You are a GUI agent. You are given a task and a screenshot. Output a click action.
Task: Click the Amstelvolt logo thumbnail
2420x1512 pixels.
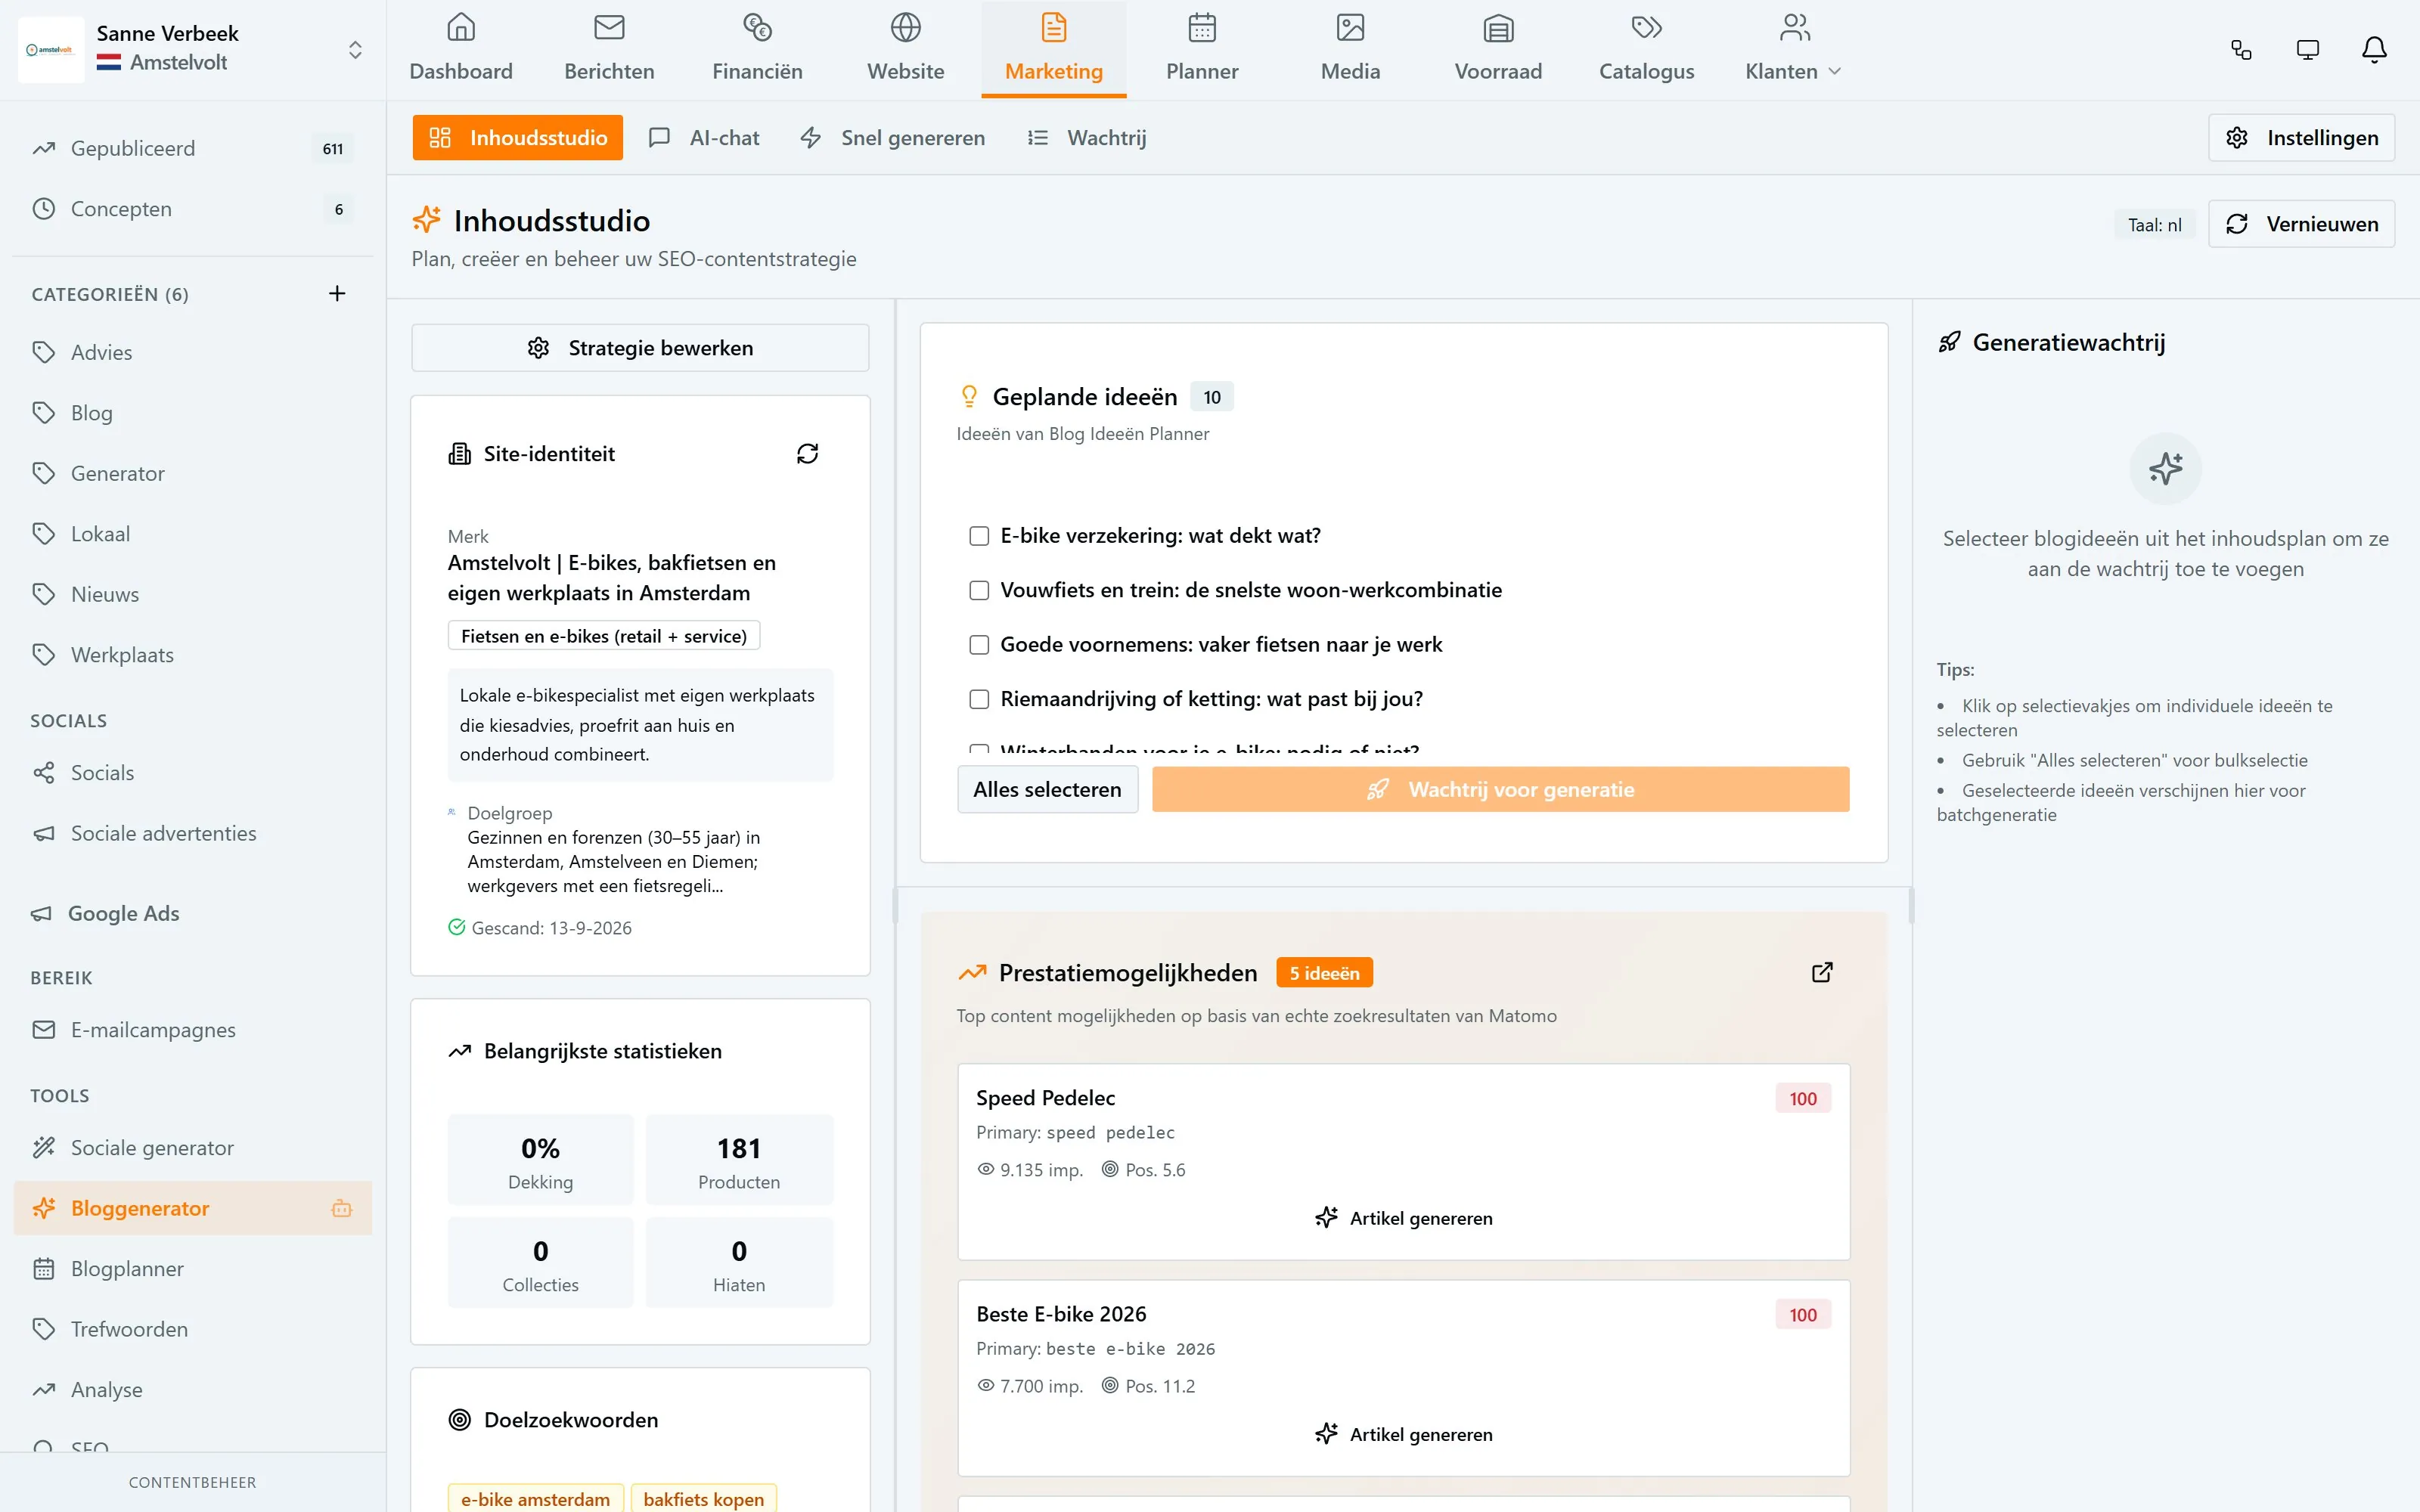[50, 49]
